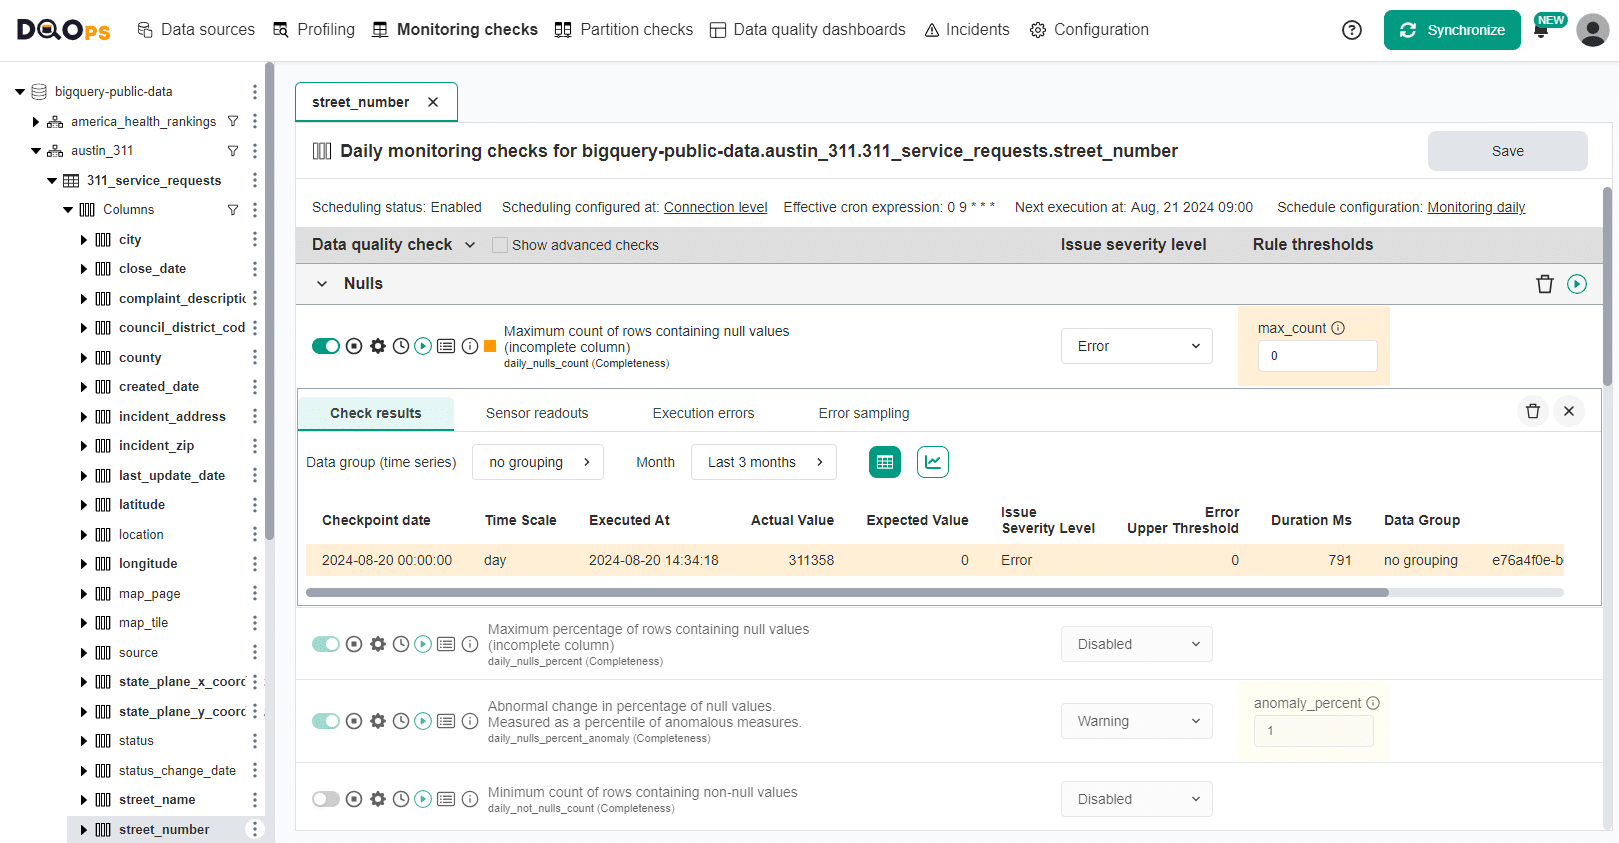The height and width of the screenshot is (843, 1619).
Task: Click the disable-check circle icon for daily_nulls_count
Action: coord(354,346)
